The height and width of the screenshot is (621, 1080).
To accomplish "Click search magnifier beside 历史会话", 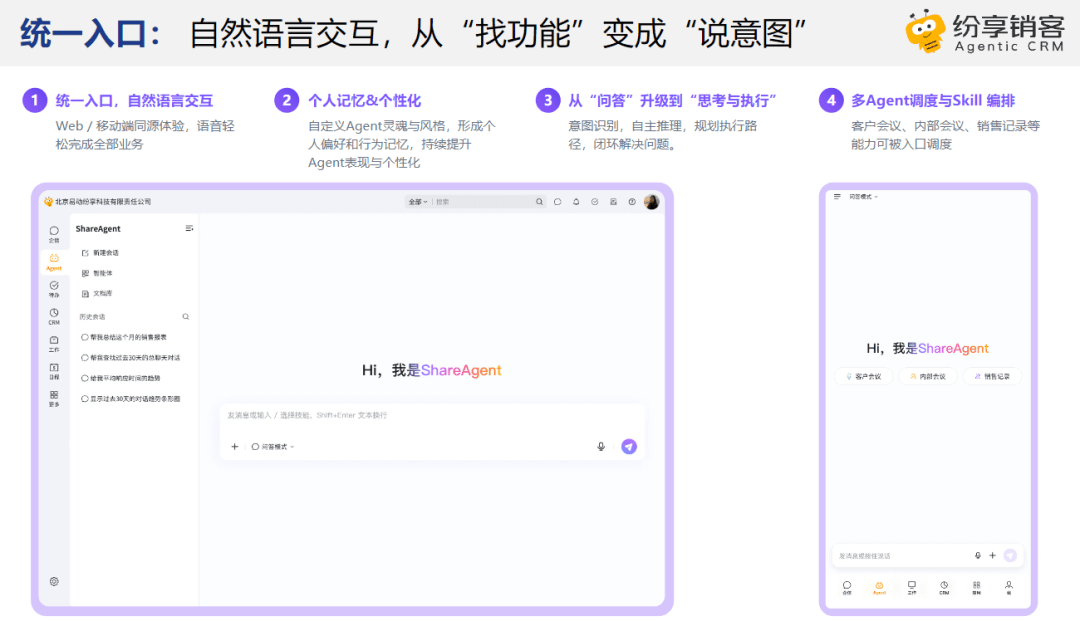I will pos(185,317).
